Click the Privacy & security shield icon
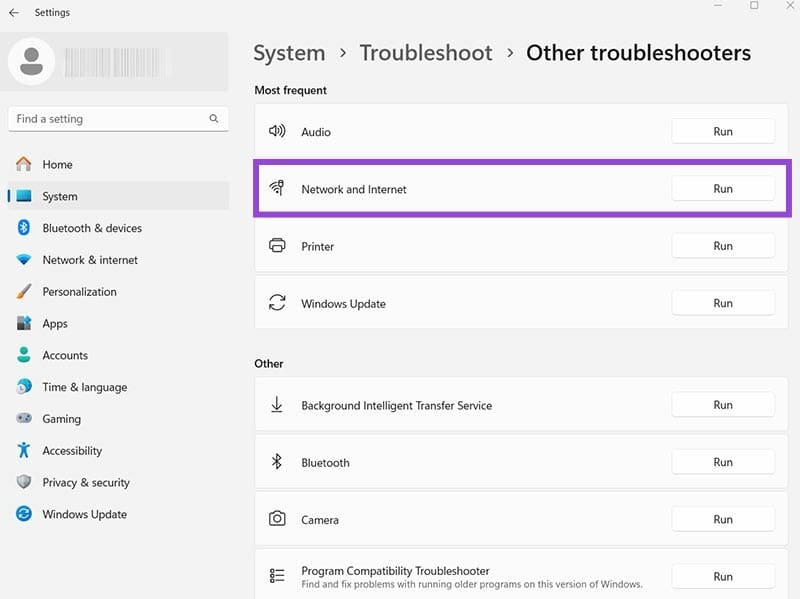Image resolution: width=800 pixels, height=599 pixels. 23,482
